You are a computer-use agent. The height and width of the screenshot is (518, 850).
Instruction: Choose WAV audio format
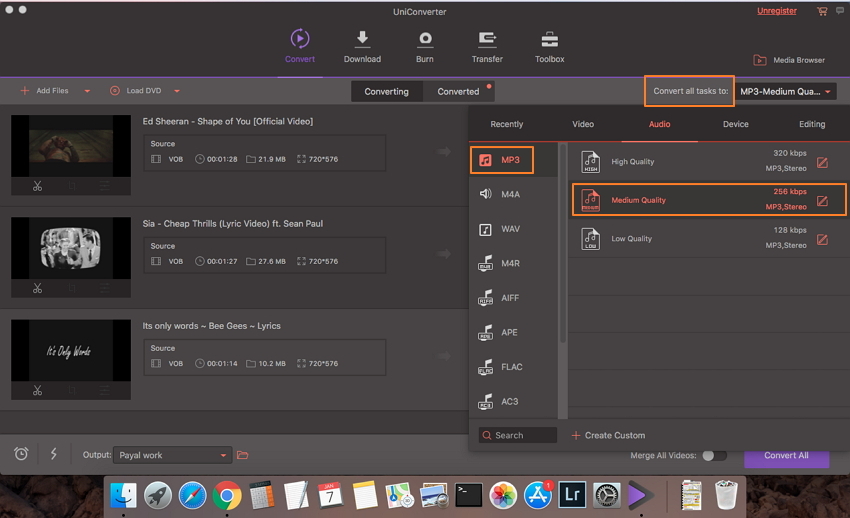pos(513,229)
